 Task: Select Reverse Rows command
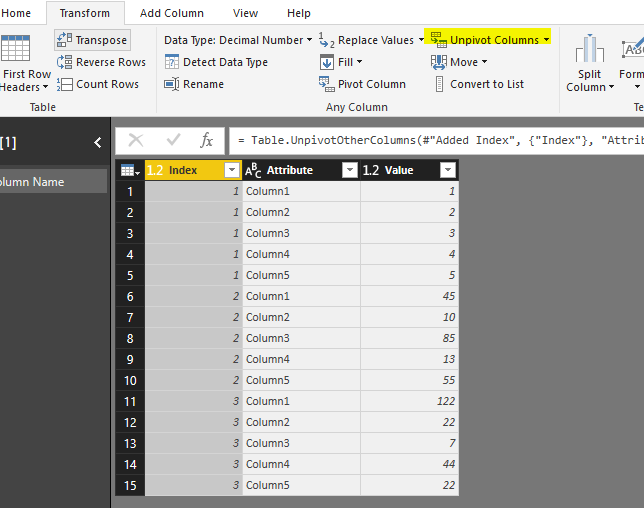click(x=101, y=62)
